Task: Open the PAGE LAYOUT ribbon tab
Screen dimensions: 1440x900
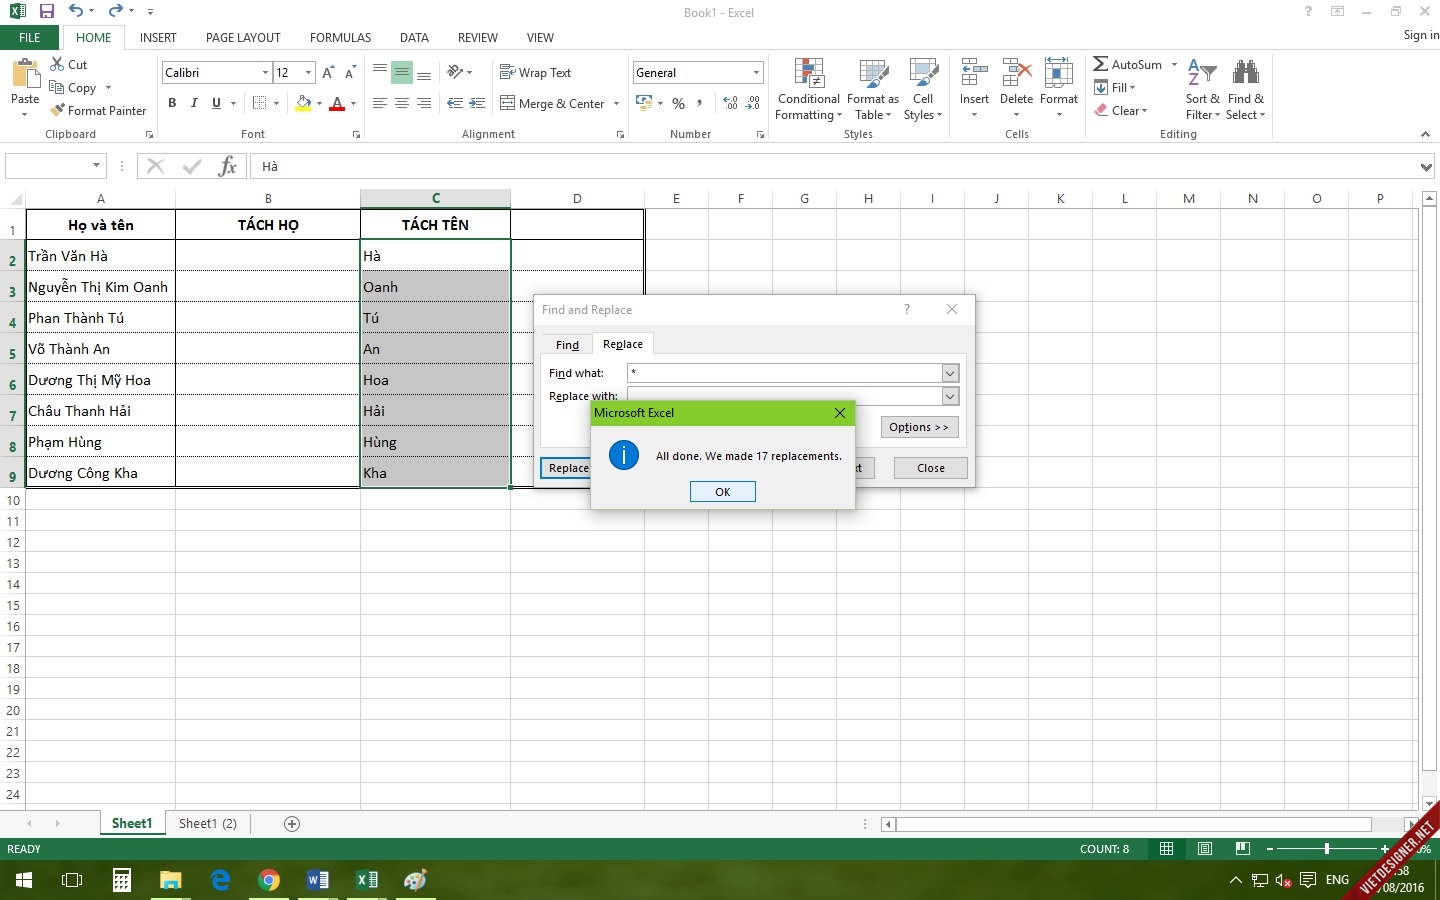Action: pos(243,38)
